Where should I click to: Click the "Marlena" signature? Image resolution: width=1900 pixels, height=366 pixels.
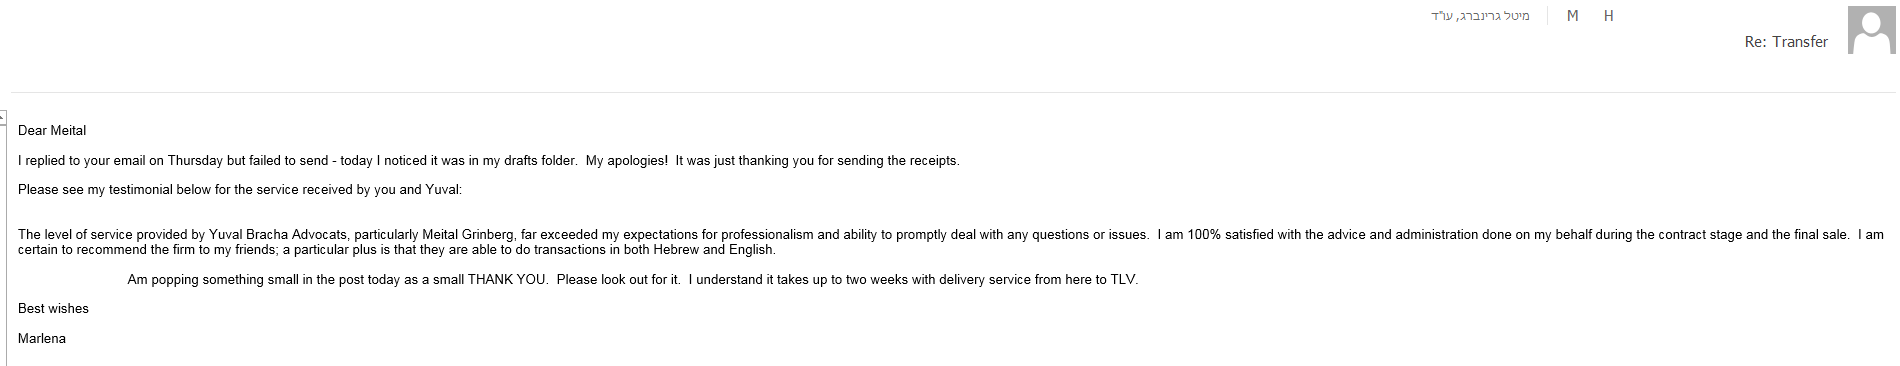point(42,339)
